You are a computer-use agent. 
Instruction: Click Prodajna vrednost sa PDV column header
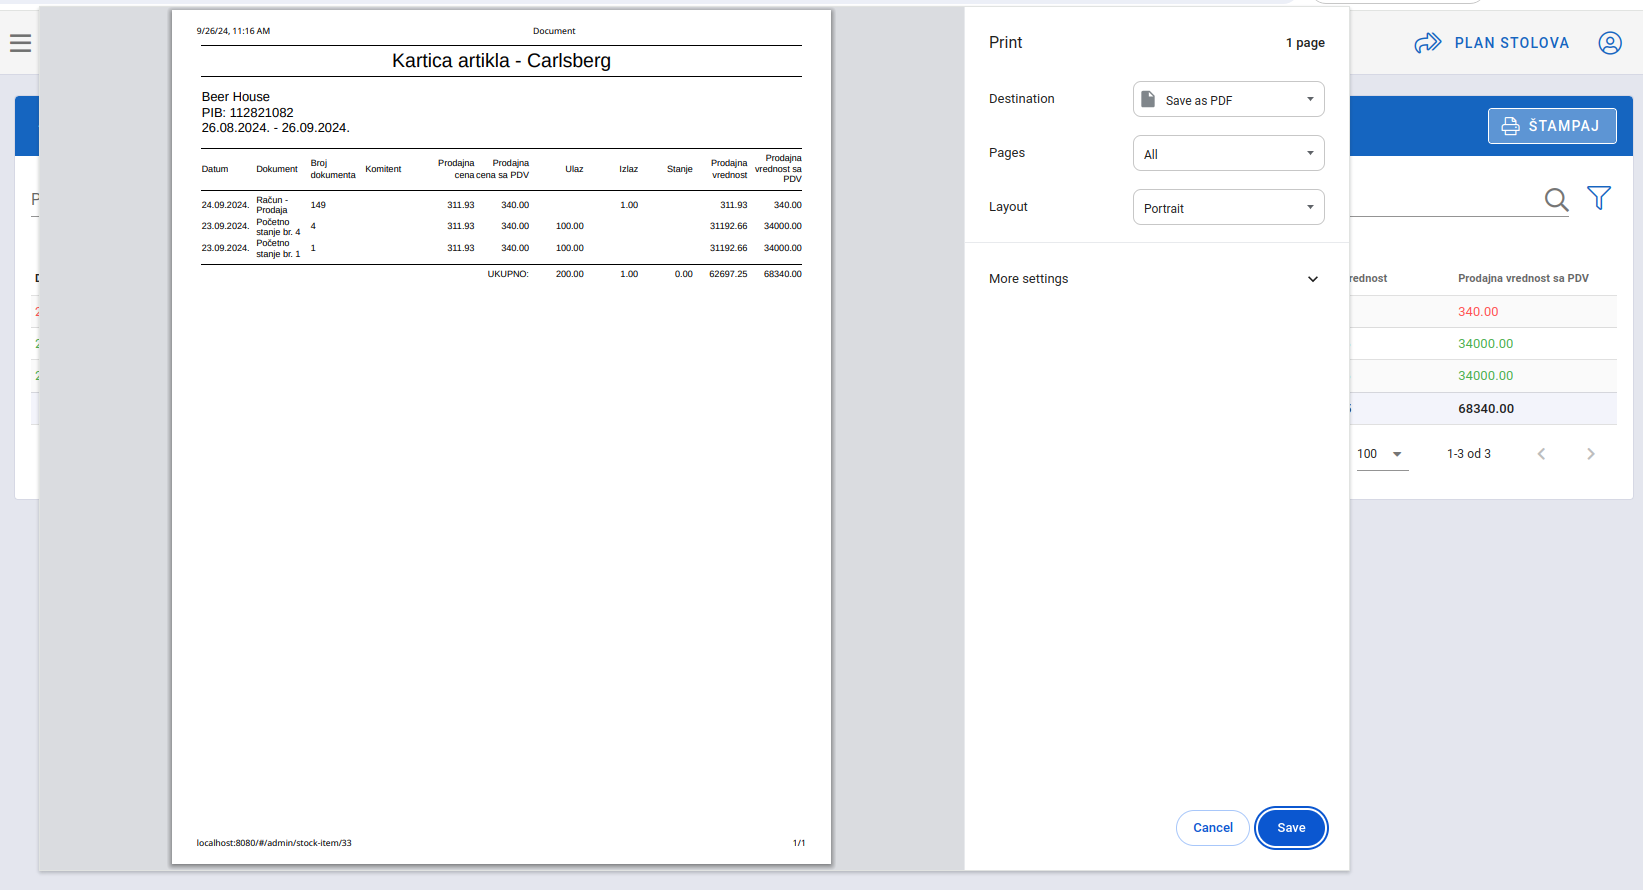tap(1523, 278)
